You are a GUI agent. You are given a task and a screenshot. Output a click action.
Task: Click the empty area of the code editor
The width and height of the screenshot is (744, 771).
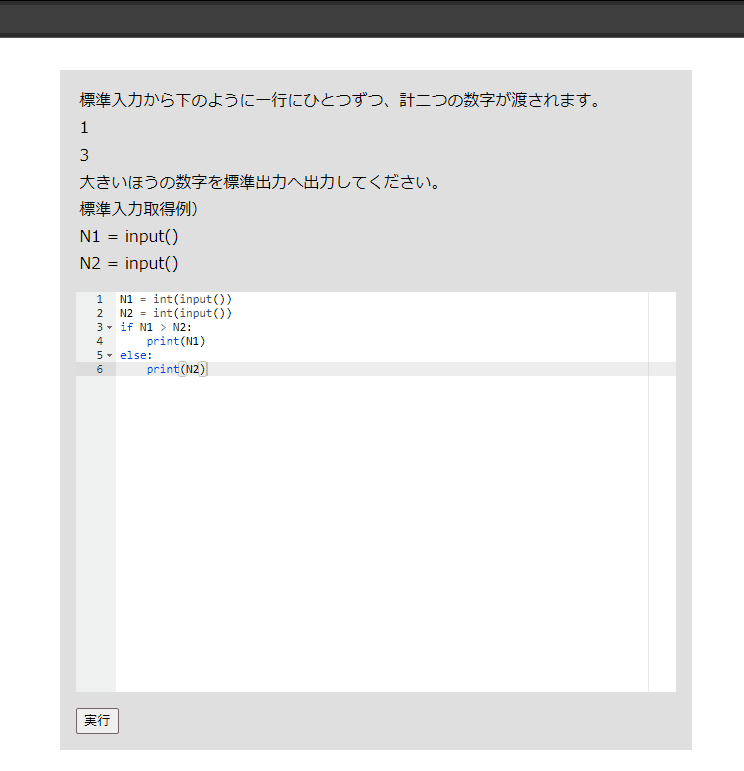coord(380,530)
